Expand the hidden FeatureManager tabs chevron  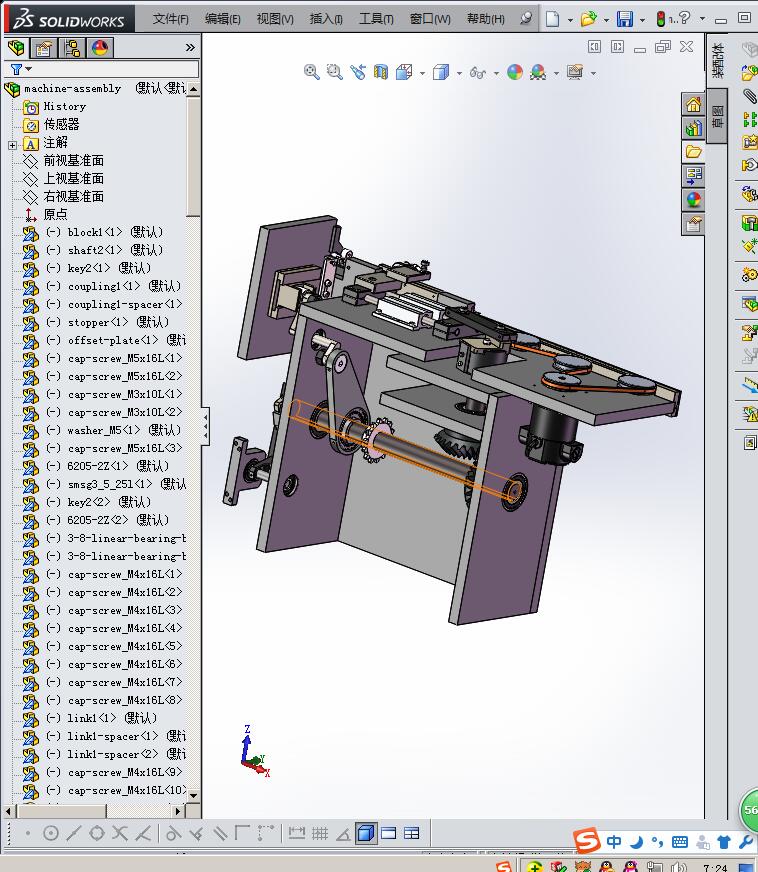(x=190, y=48)
